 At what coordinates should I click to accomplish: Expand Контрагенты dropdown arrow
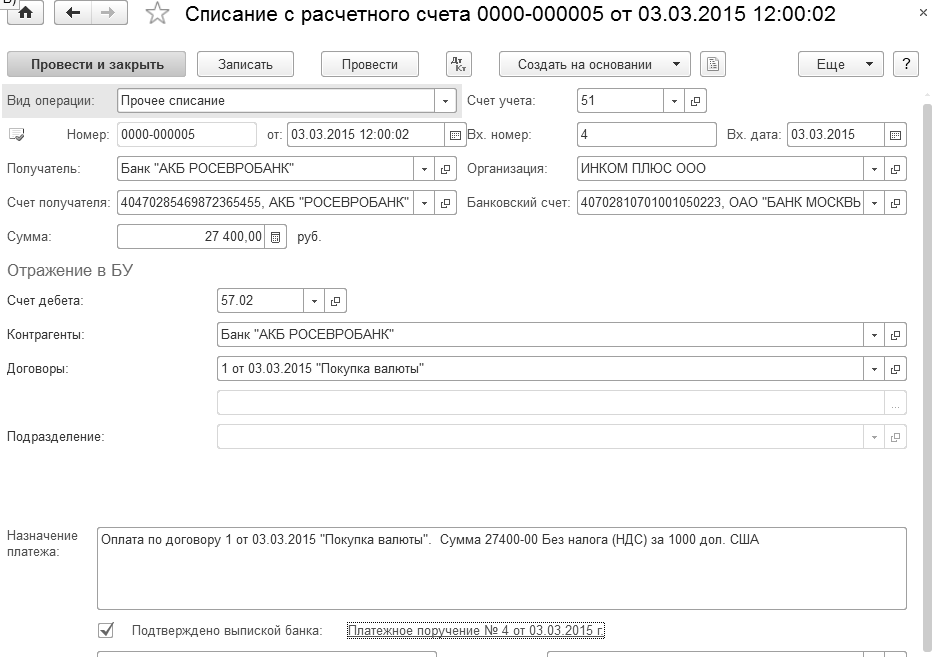point(874,335)
